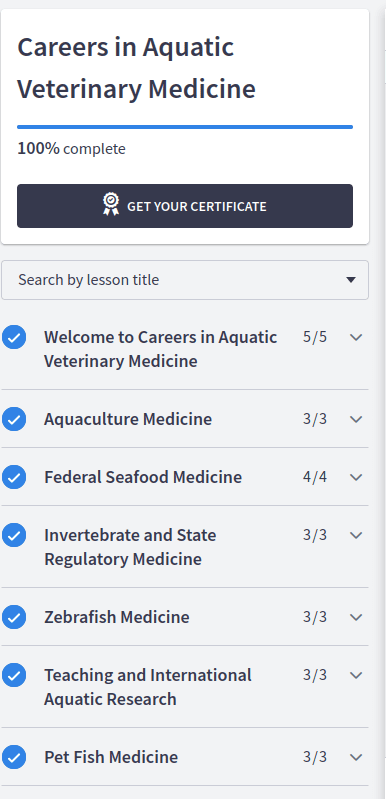Click the Pet Fish Medicine checkmark icon

click(x=14, y=757)
